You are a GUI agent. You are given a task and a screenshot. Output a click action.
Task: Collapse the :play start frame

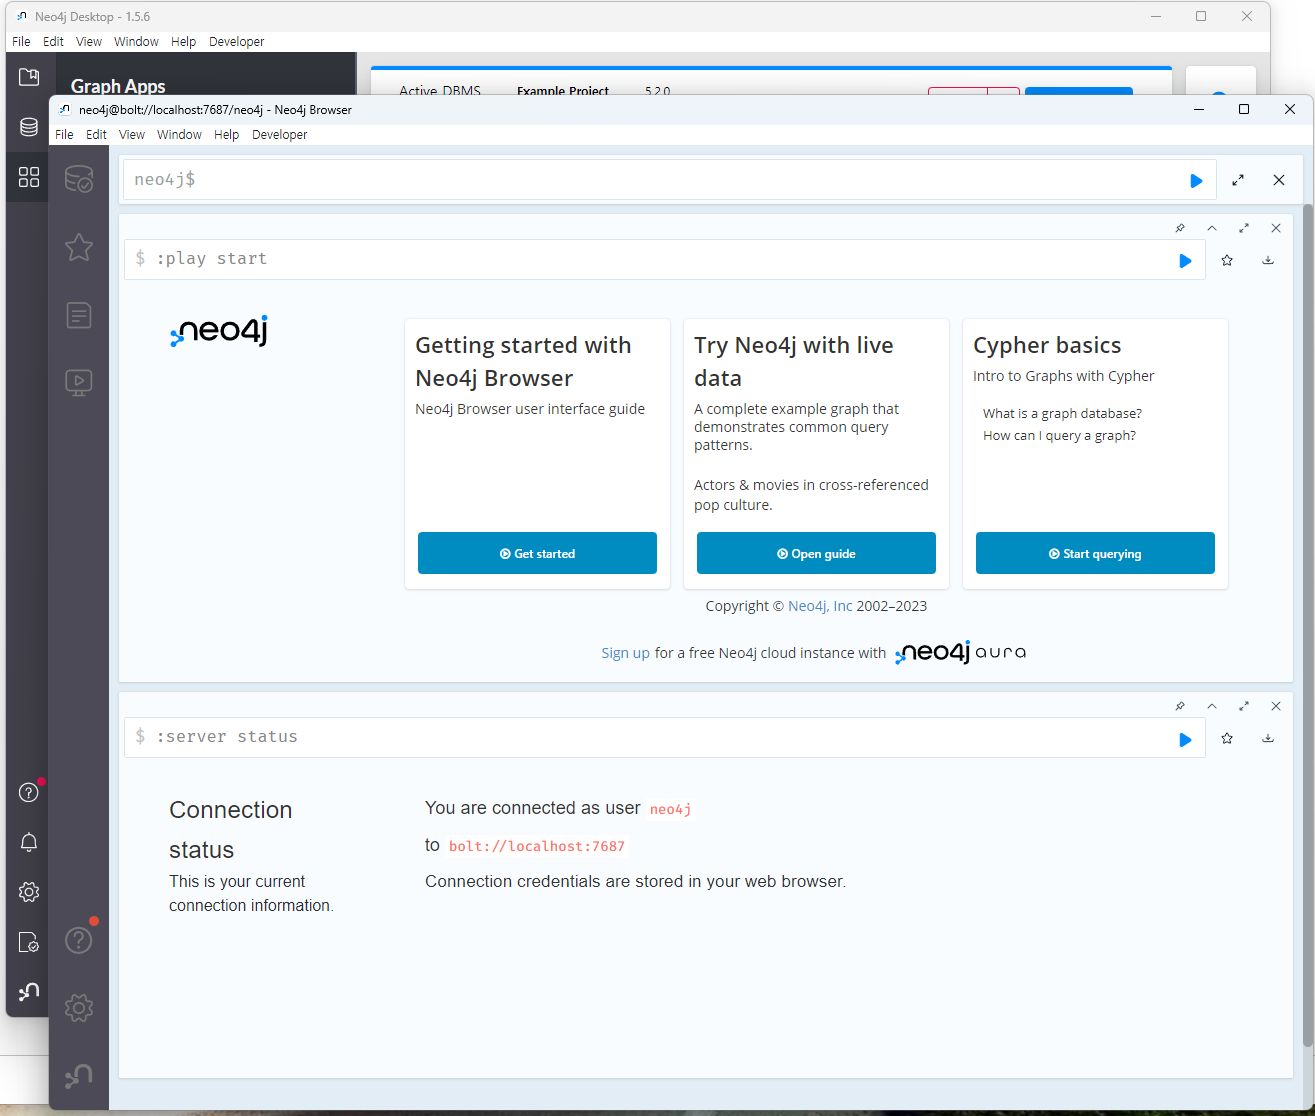point(1212,228)
